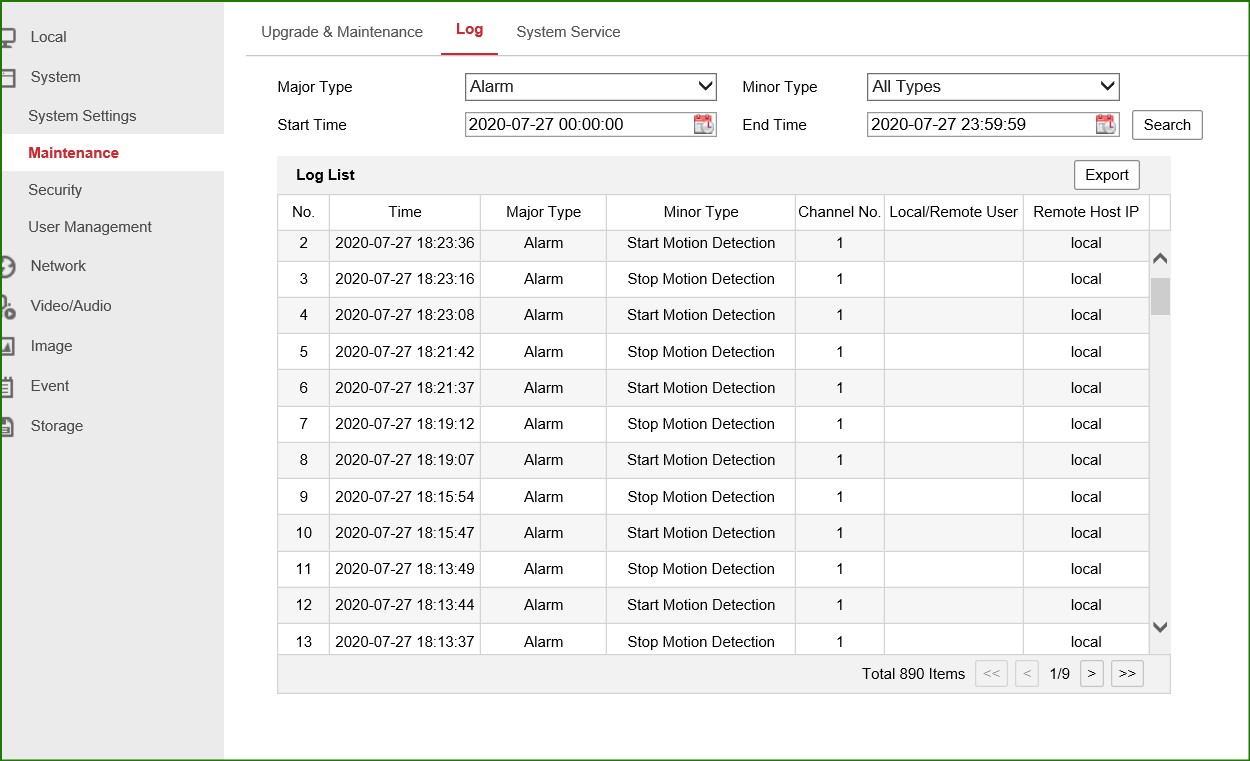
Task: Click the Video/Audio sidebar icon
Action: 7,307
